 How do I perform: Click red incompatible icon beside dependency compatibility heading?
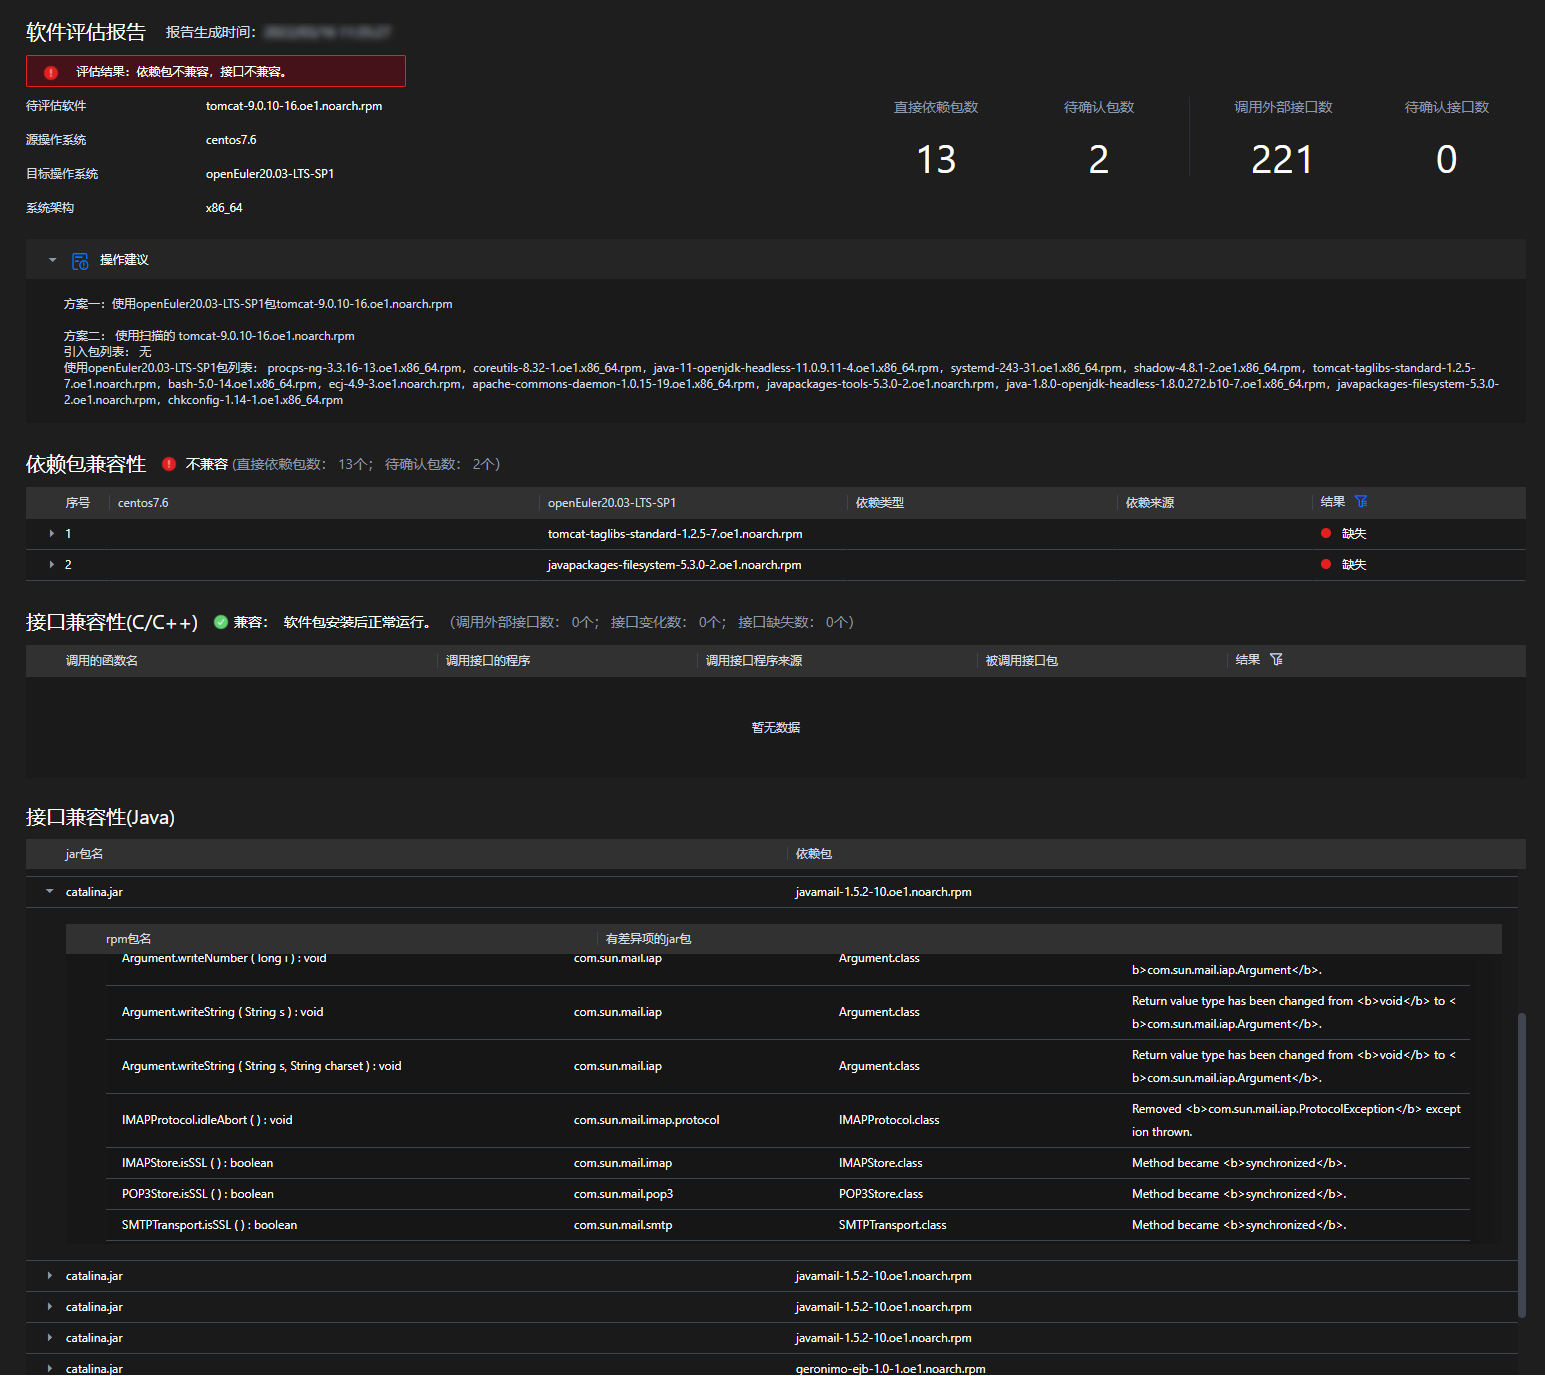tap(169, 464)
